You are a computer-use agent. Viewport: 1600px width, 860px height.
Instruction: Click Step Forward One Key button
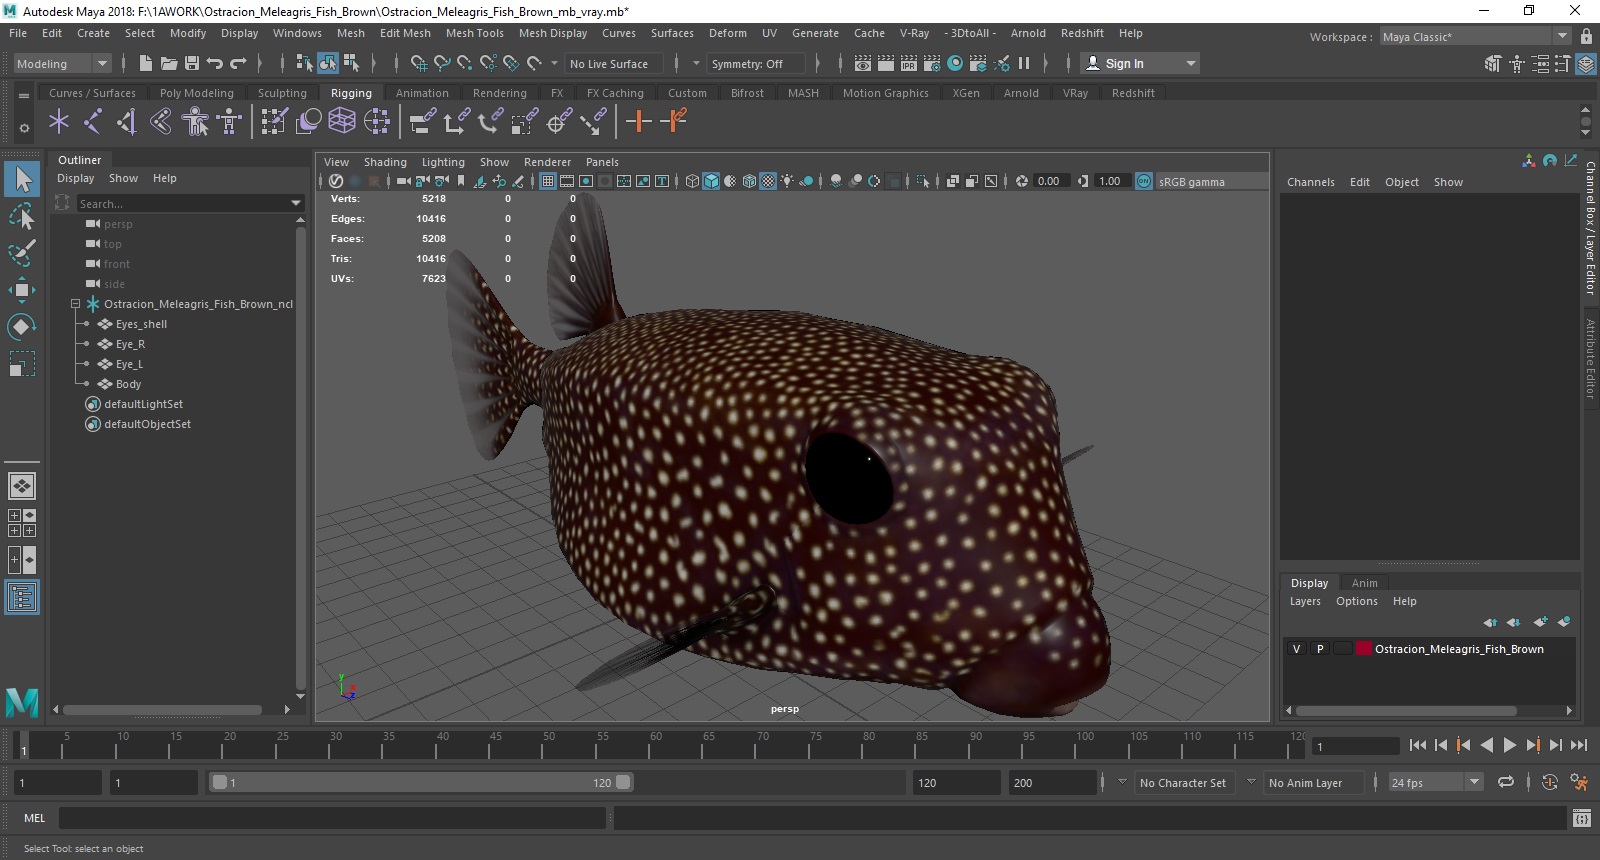[x=1533, y=745]
